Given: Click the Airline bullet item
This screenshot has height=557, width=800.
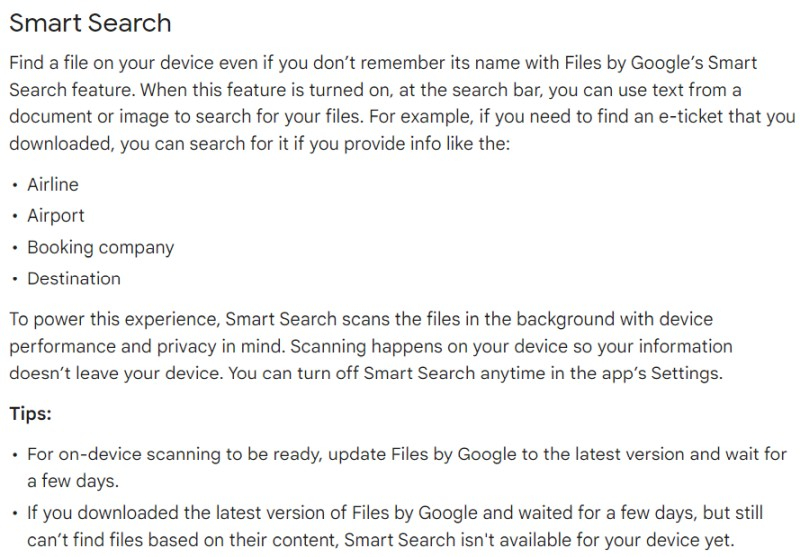Looking at the screenshot, I should (x=52, y=185).
